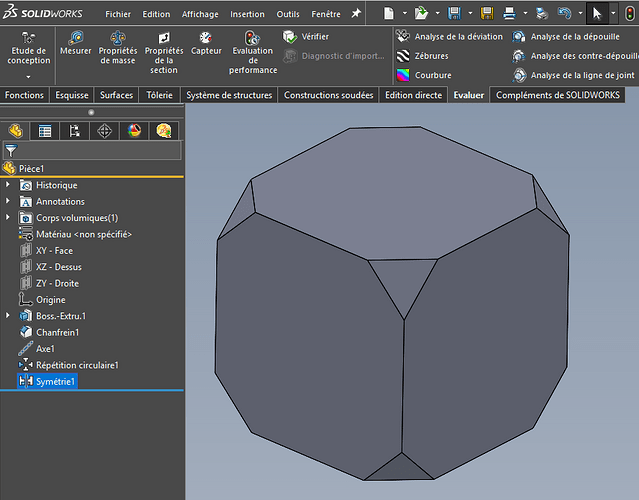
Task: Open the Save dropdown arrow
Action: coord(470,13)
